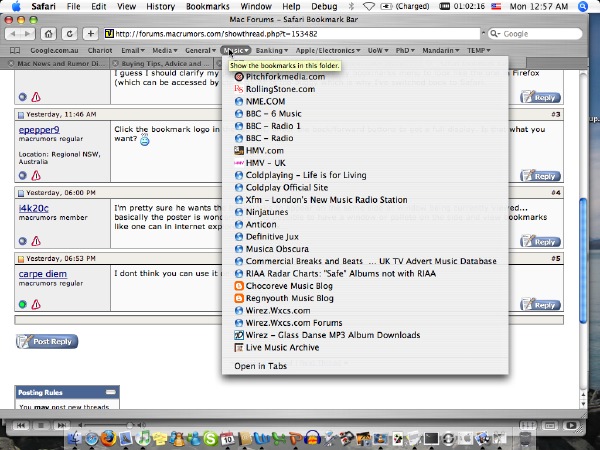Launch Firefox from the Dock
This screenshot has width=600, height=450.
[x=108, y=437]
